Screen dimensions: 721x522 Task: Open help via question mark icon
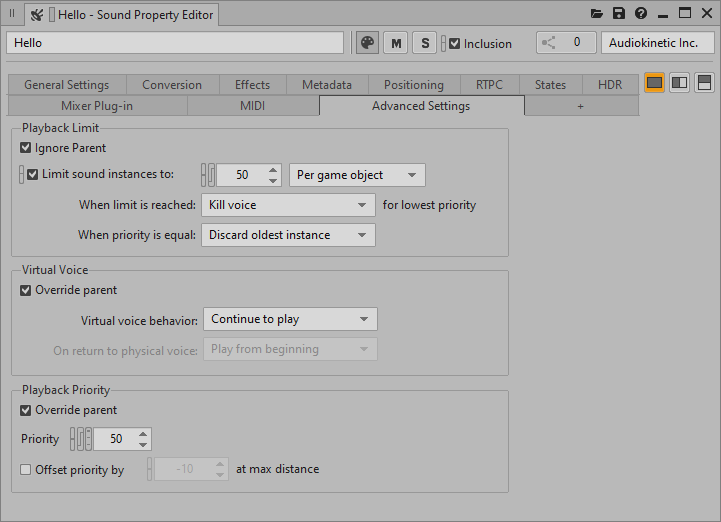[641, 14]
